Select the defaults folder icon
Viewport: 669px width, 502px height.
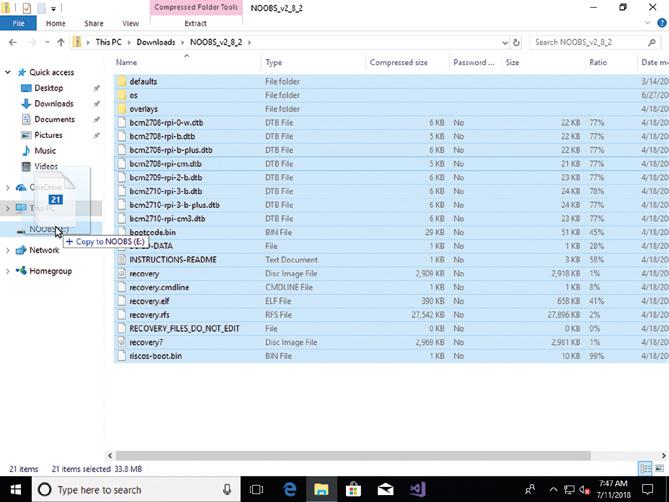pyautogui.click(x=122, y=81)
